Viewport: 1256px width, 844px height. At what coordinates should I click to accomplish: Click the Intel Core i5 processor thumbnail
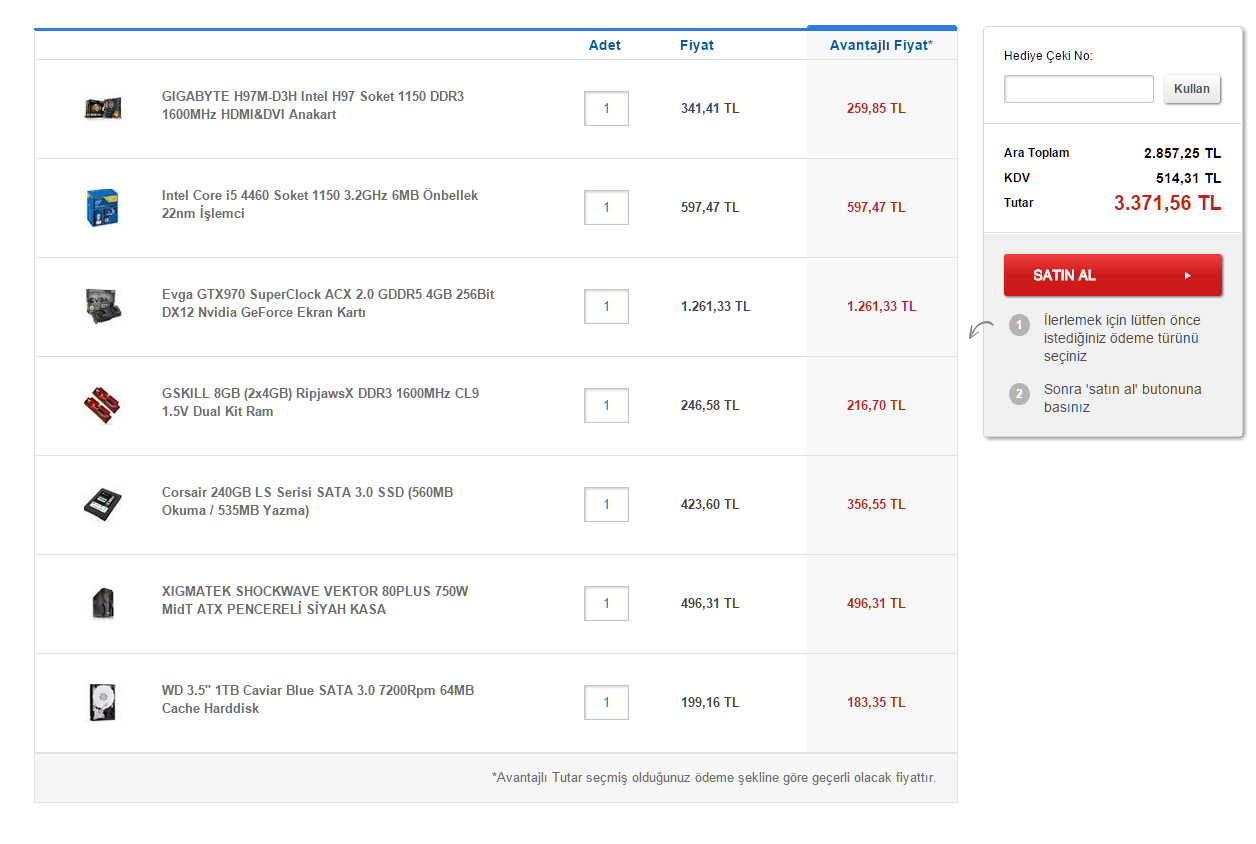[102, 207]
